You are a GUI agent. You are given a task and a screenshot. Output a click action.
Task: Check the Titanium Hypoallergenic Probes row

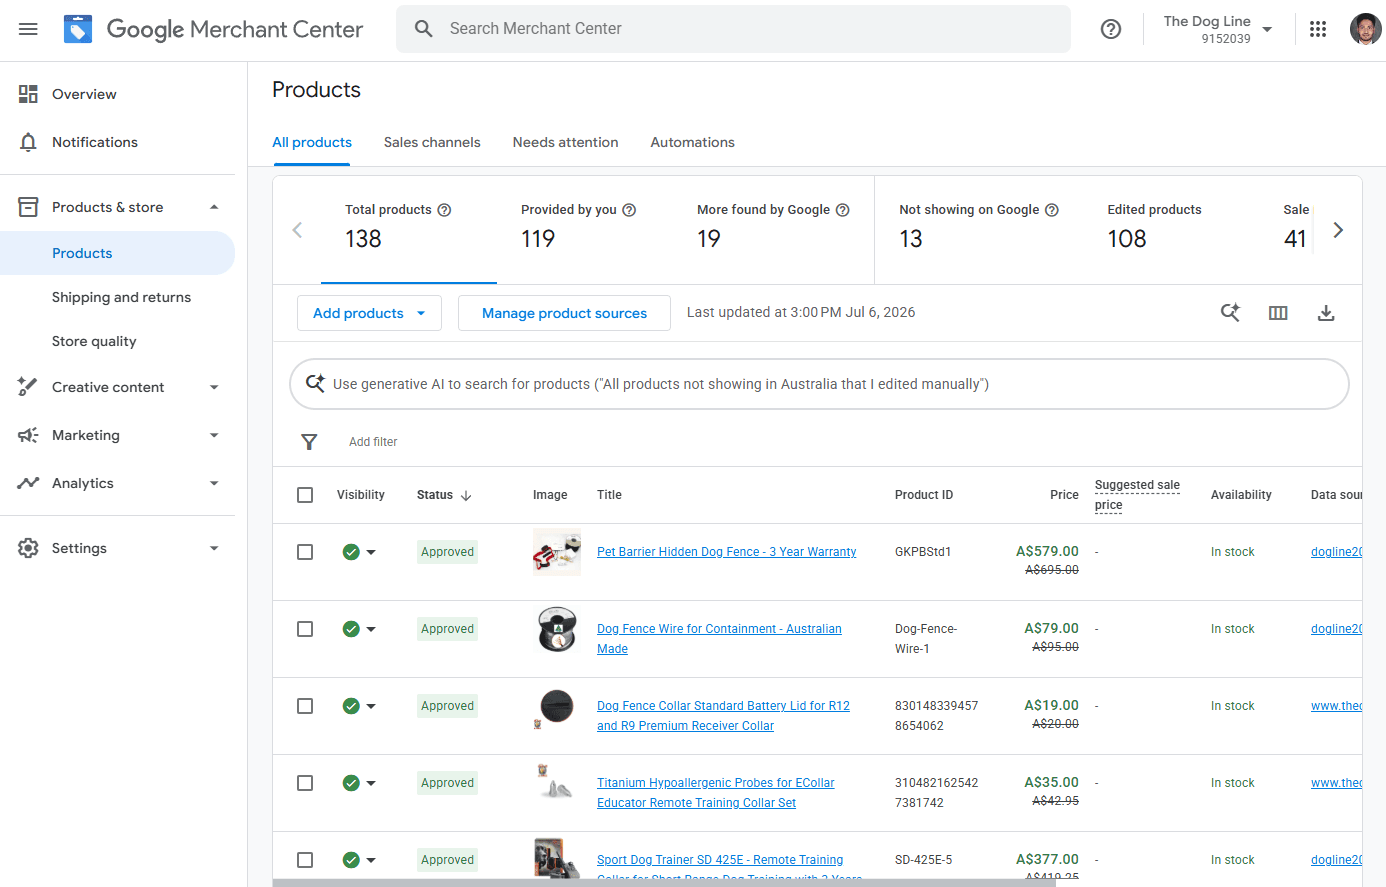(x=305, y=783)
